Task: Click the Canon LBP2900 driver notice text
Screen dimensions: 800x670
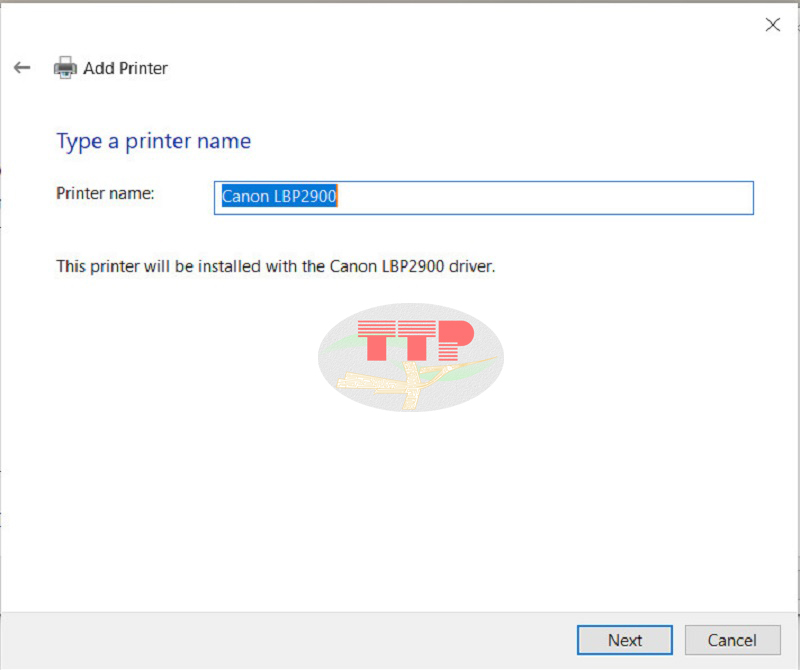Action: [276, 266]
